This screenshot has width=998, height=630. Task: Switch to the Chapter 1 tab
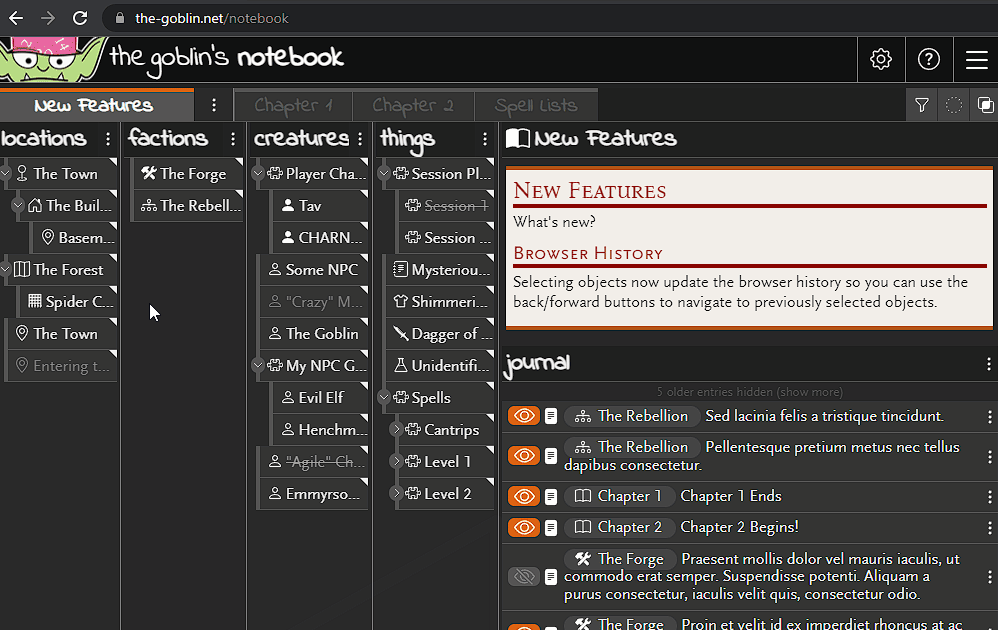pyautogui.click(x=293, y=106)
